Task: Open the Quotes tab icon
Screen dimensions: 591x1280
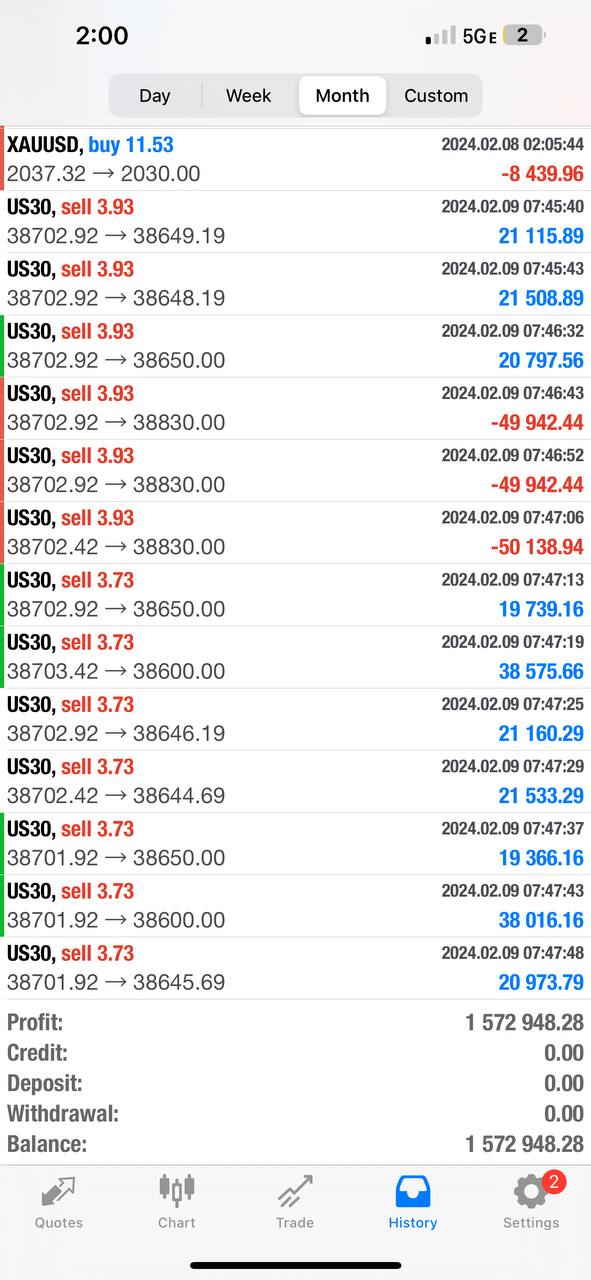Action: 58,1190
